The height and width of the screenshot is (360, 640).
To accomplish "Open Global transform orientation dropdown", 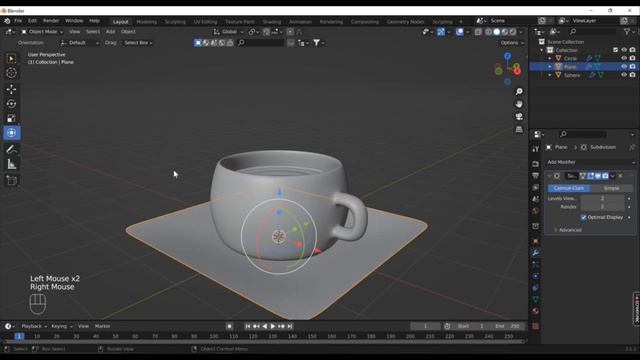I will (x=229, y=32).
